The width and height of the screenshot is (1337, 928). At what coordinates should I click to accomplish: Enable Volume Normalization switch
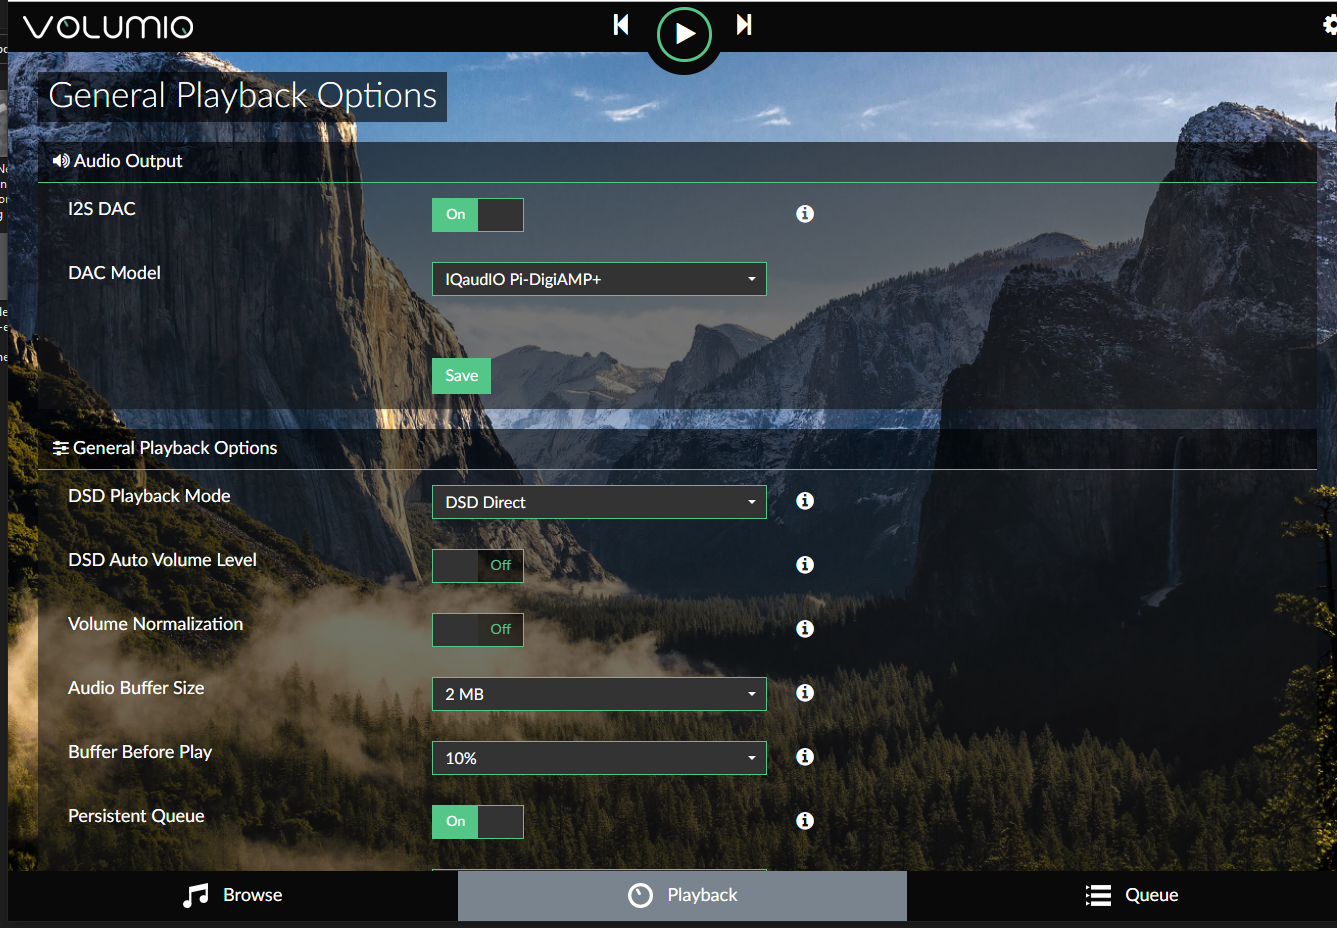click(478, 630)
